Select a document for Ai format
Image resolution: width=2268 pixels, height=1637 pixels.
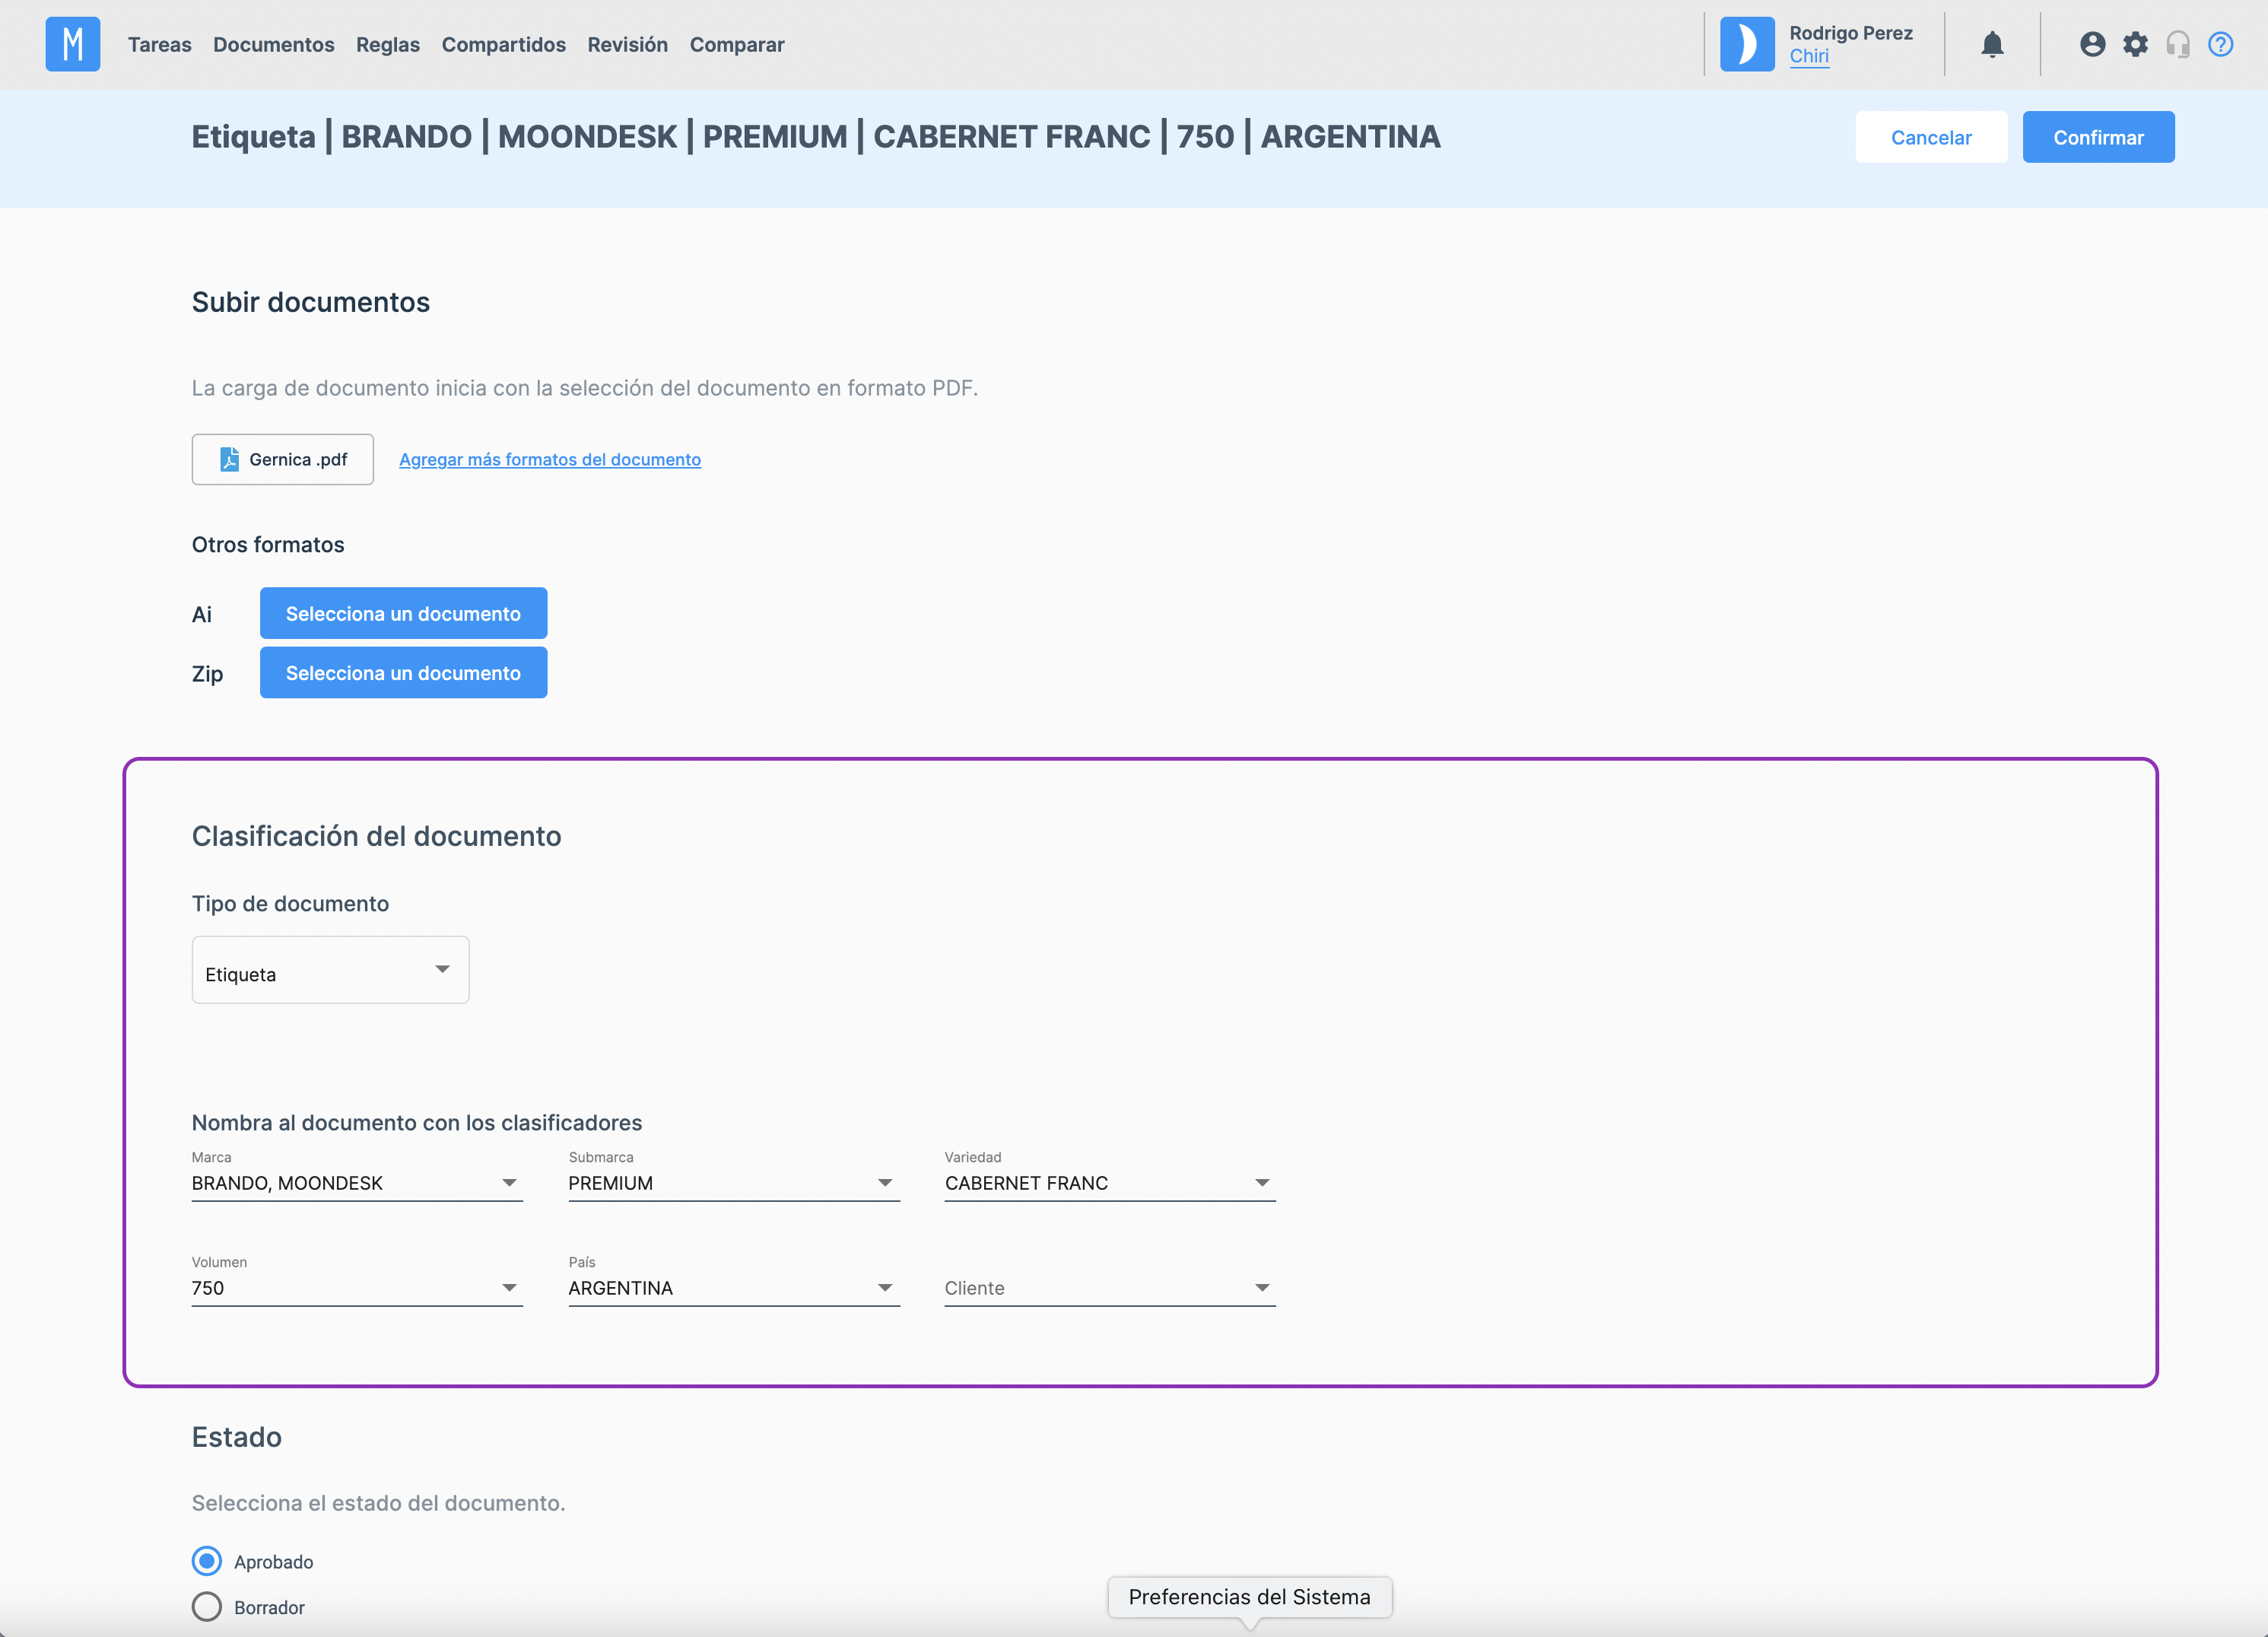click(403, 613)
